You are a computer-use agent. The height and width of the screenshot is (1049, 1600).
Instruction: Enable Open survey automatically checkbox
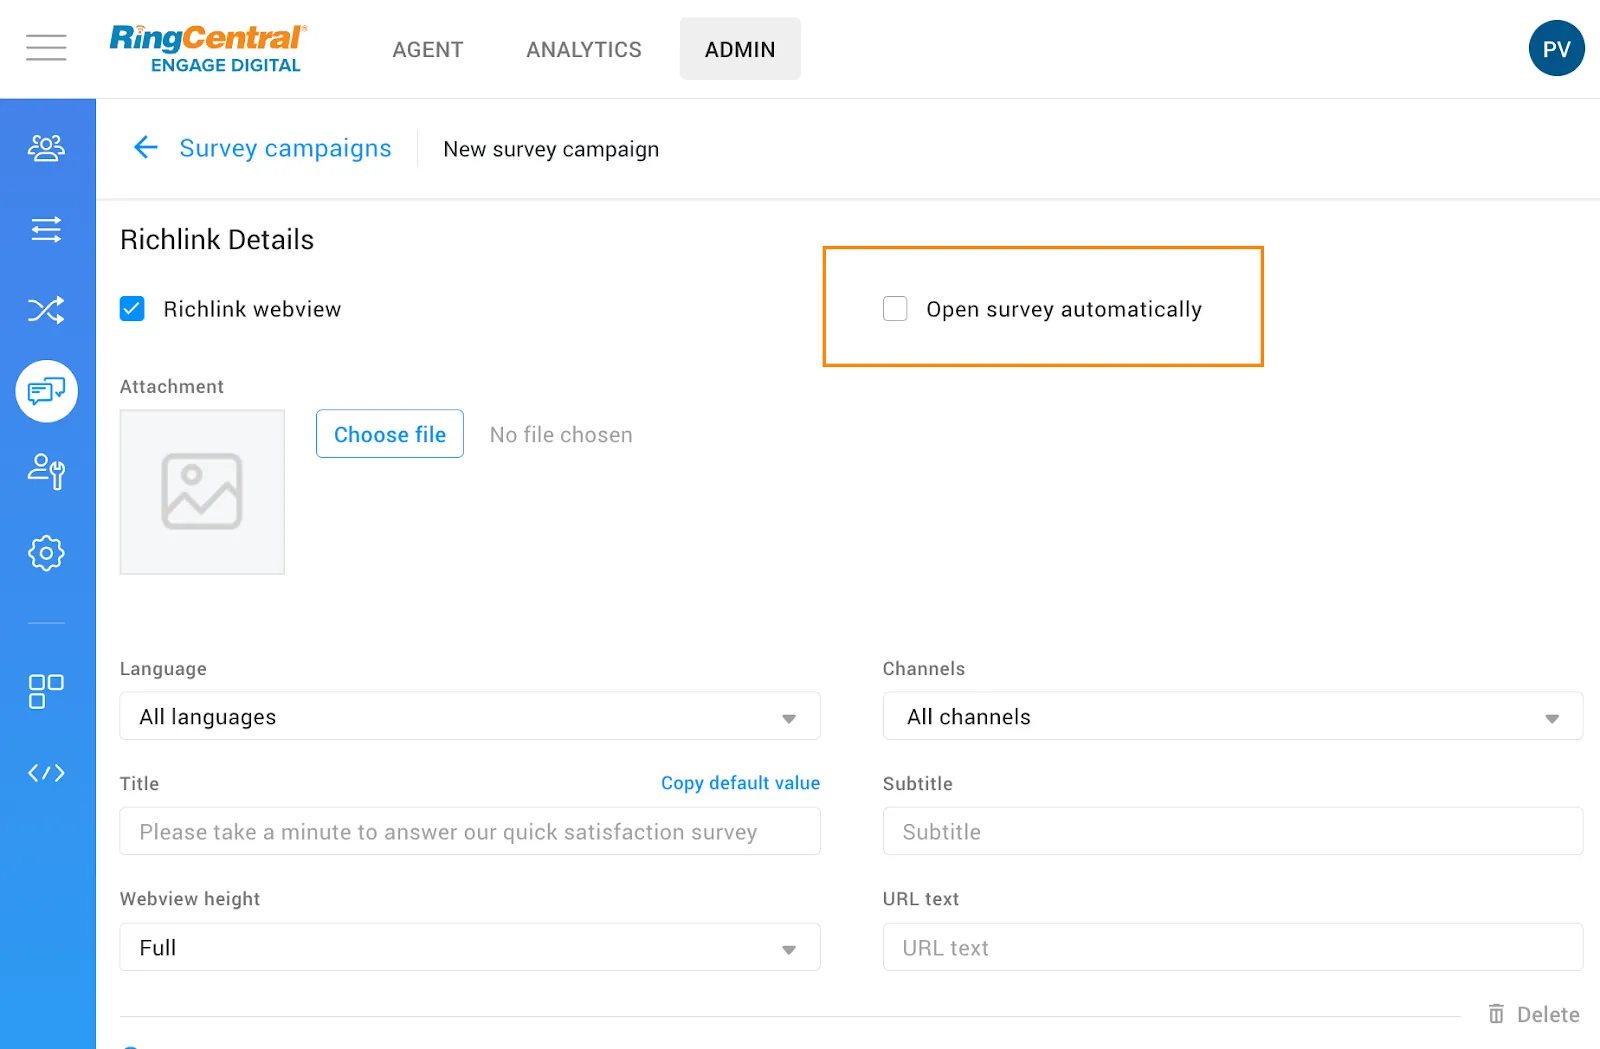[895, 309]
